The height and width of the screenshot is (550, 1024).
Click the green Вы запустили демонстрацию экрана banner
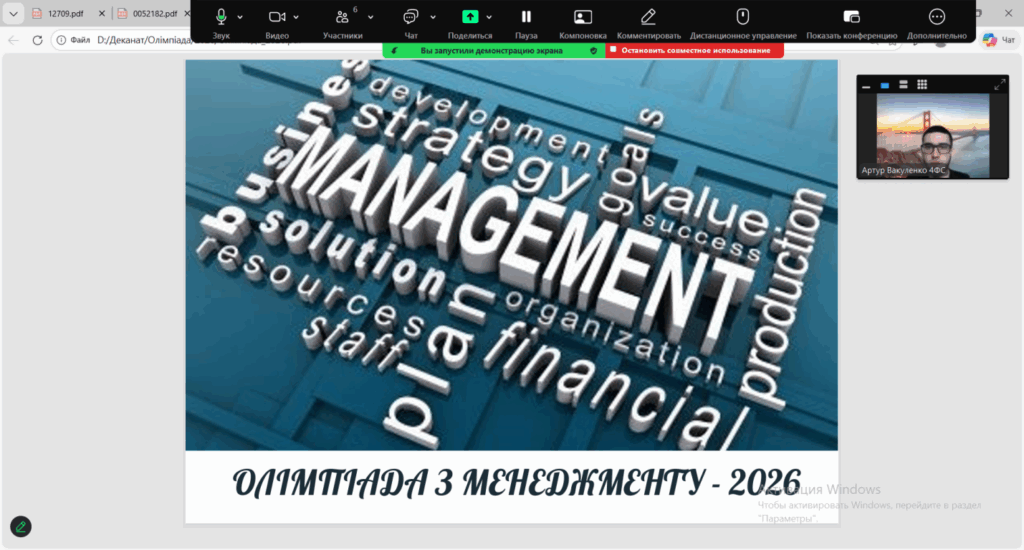coord(494,50)
